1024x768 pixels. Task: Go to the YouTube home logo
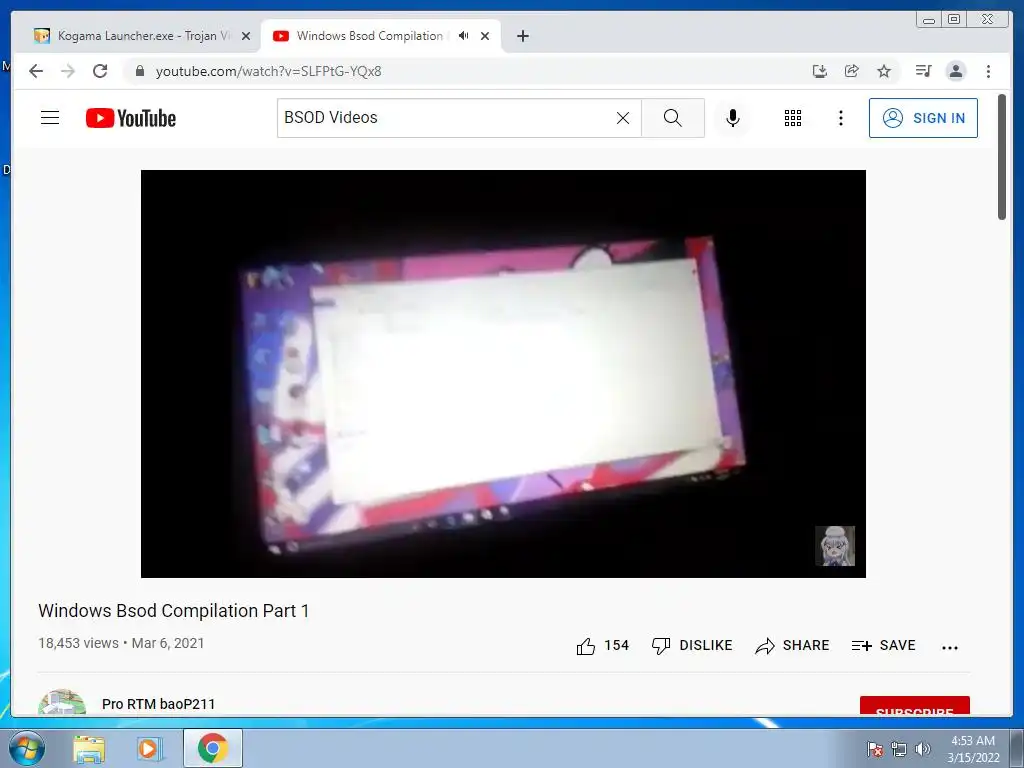(131, 118)
